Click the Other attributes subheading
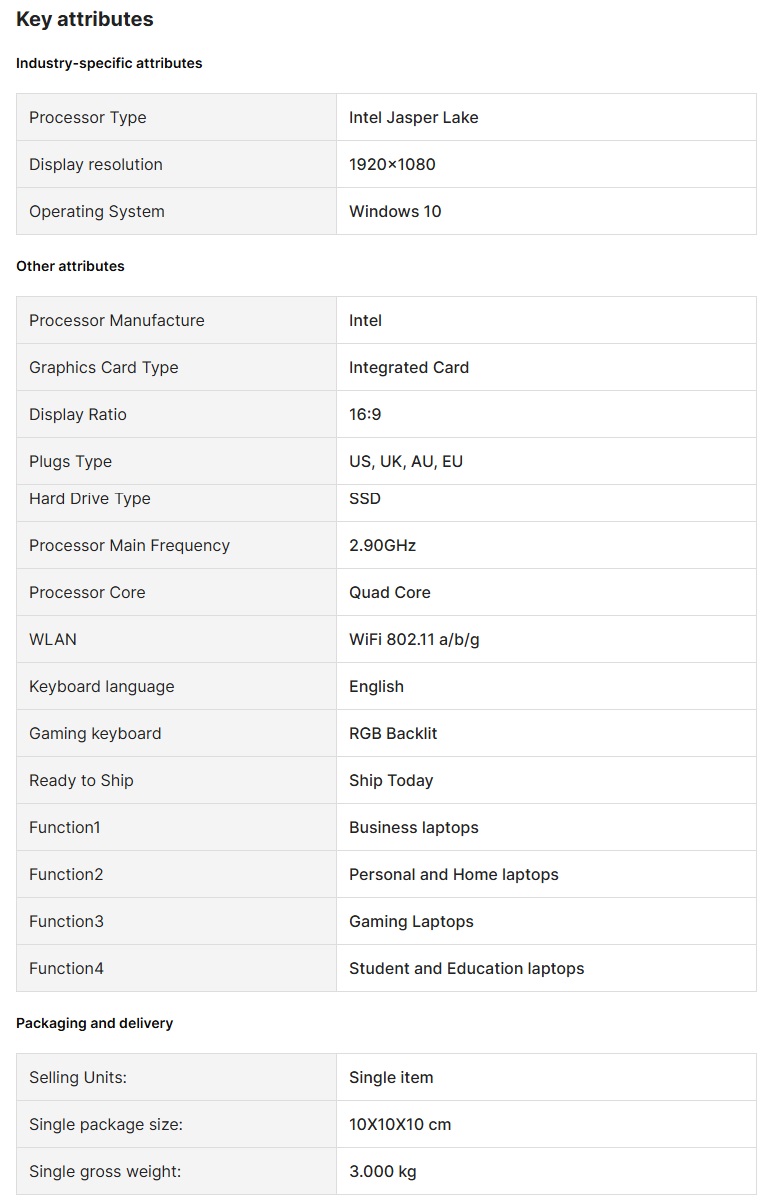 pos(70,266)
